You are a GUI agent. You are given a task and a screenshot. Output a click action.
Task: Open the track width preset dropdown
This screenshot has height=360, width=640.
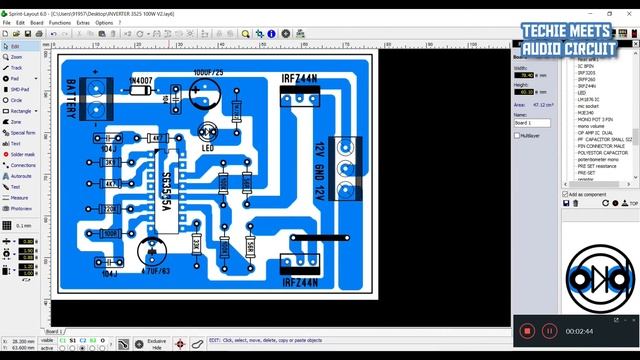[14, 242]
